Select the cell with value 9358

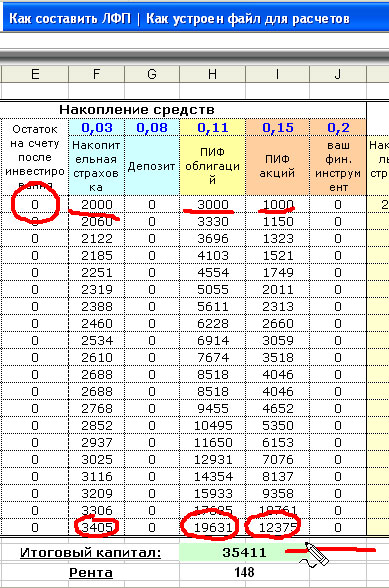pyautogui.click(x=278, y=494)
